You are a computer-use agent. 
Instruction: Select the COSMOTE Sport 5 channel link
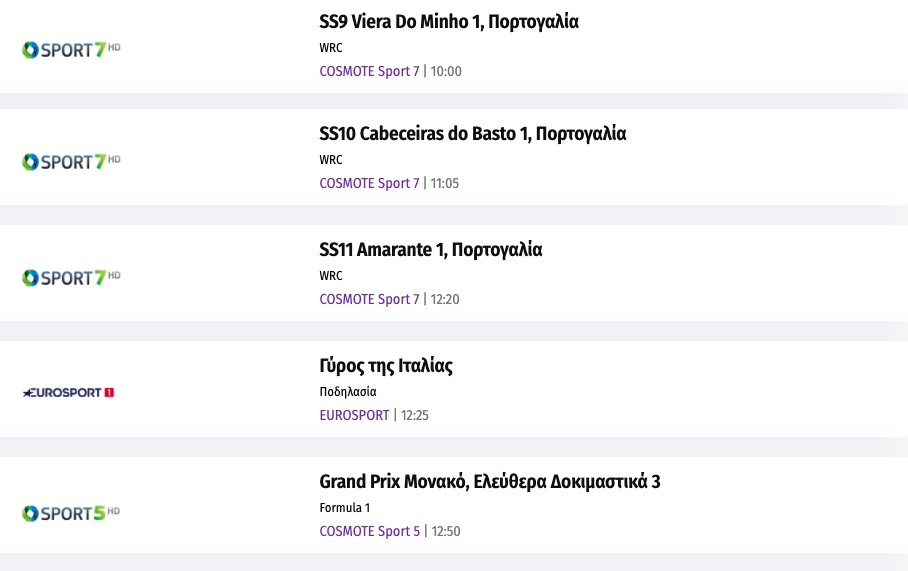coord(369,531)
